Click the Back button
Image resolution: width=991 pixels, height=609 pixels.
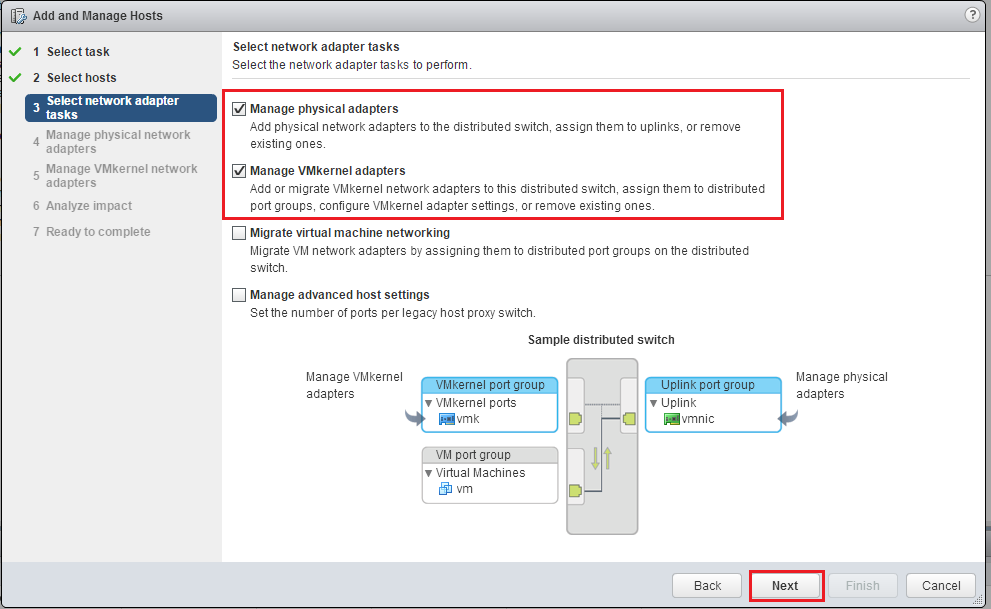click(x=706, y=585)
